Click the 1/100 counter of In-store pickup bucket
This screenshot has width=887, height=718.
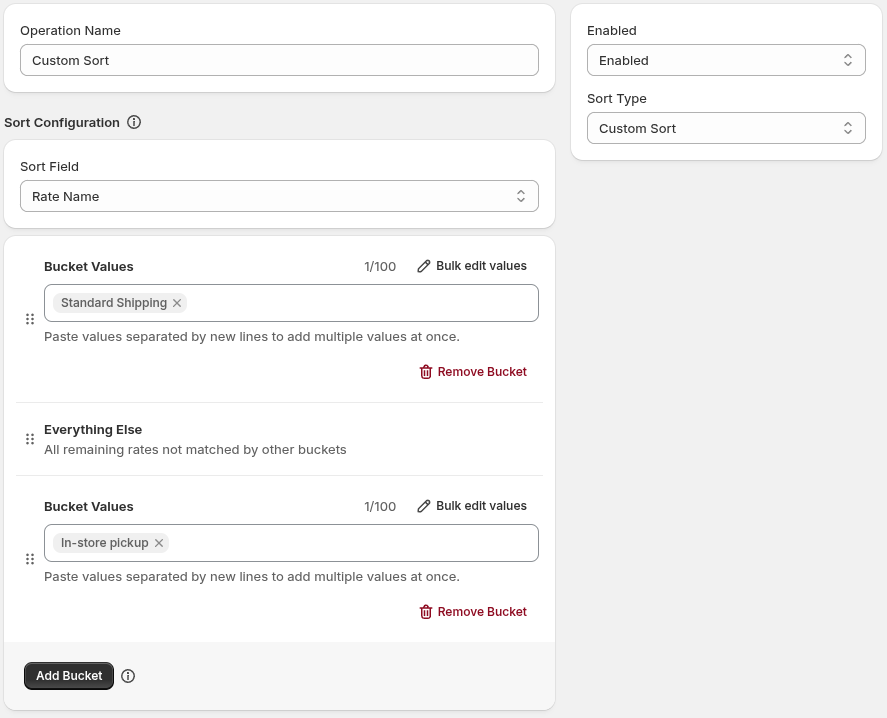pyautogui.click(x=380, y=506)
